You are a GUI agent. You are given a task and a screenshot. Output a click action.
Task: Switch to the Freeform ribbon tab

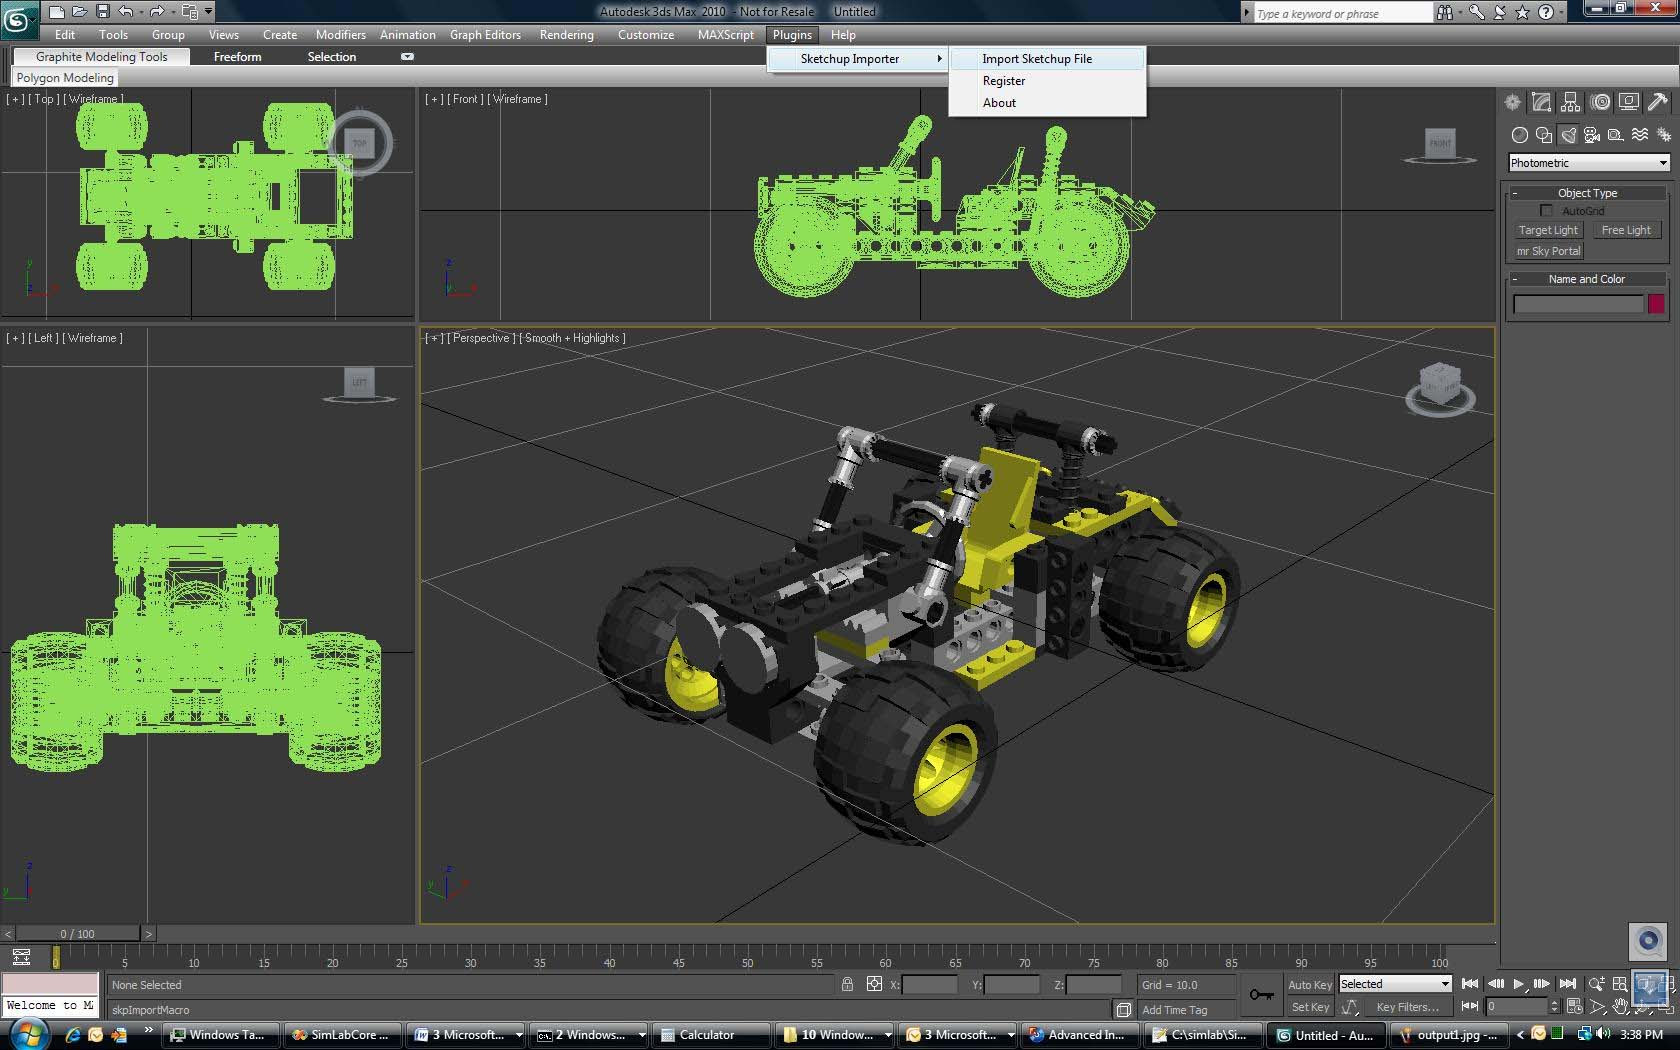(237, 57)
